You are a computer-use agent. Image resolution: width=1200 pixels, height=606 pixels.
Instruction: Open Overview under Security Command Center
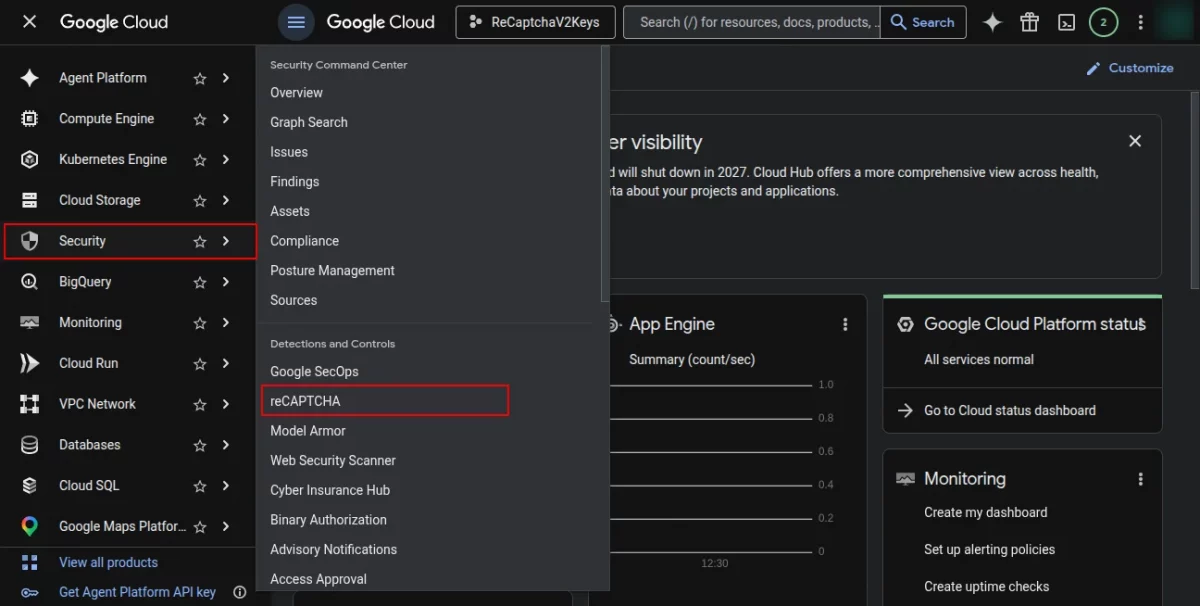click(x=296, y=92)
